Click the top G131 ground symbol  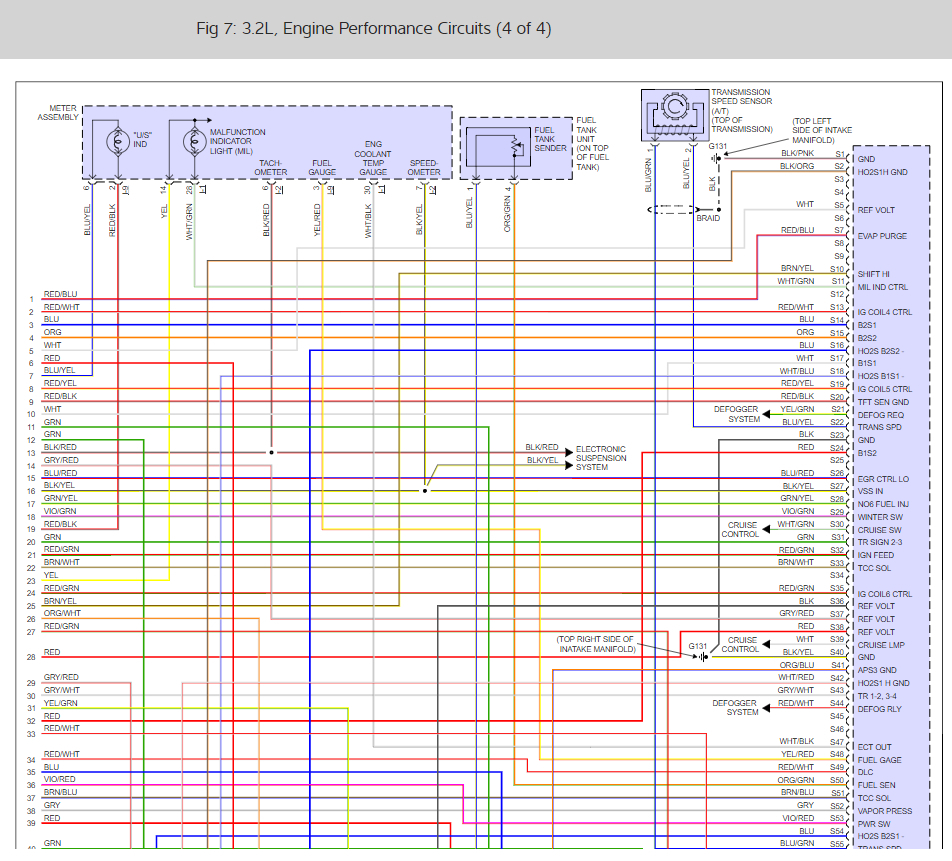pyautogui.click(x=717, y=158)
